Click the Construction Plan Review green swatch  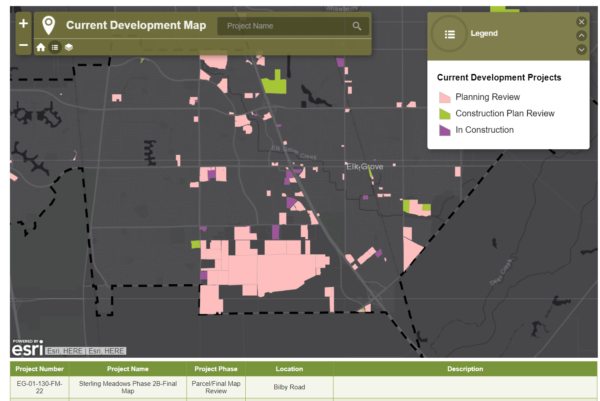444,114
